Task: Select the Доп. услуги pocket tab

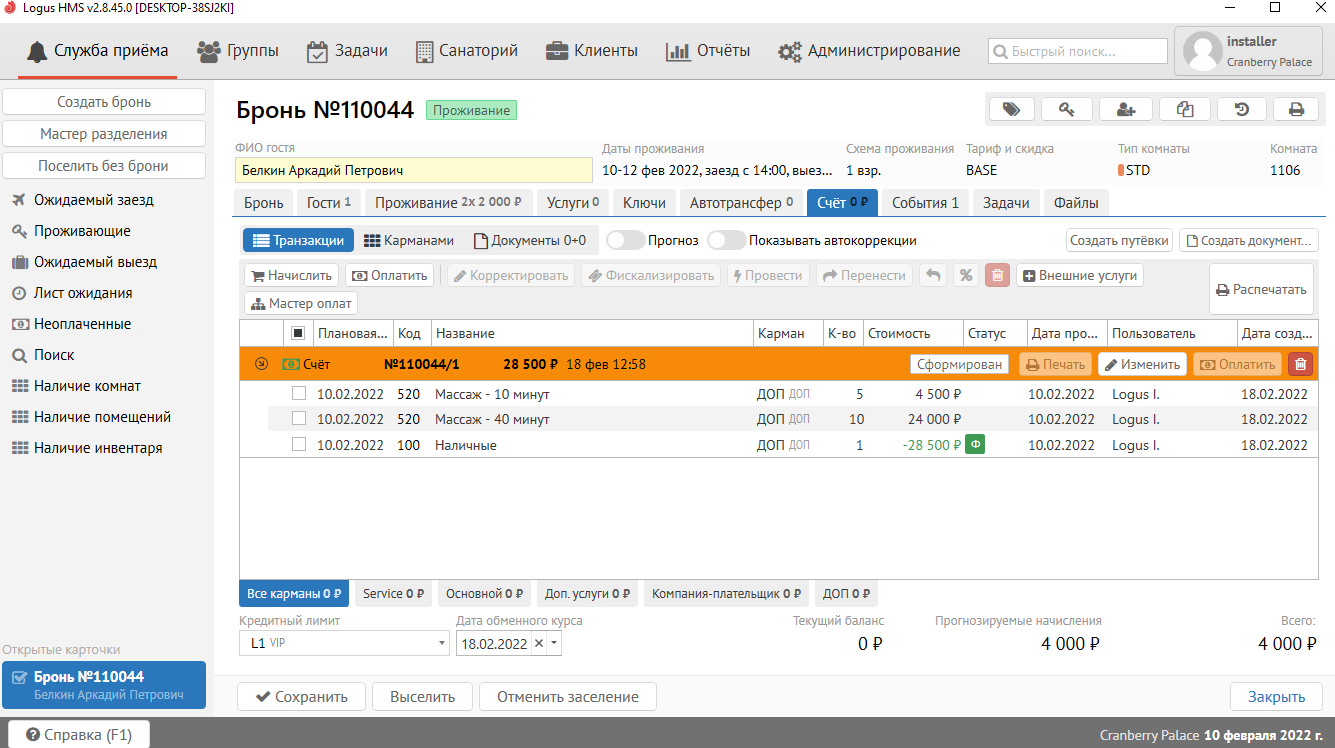Action: (587, 594)
